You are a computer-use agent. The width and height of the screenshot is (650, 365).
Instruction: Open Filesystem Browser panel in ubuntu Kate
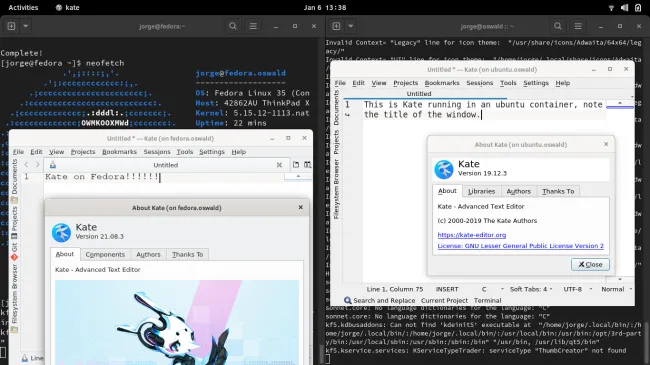click(x=336, y=189)
